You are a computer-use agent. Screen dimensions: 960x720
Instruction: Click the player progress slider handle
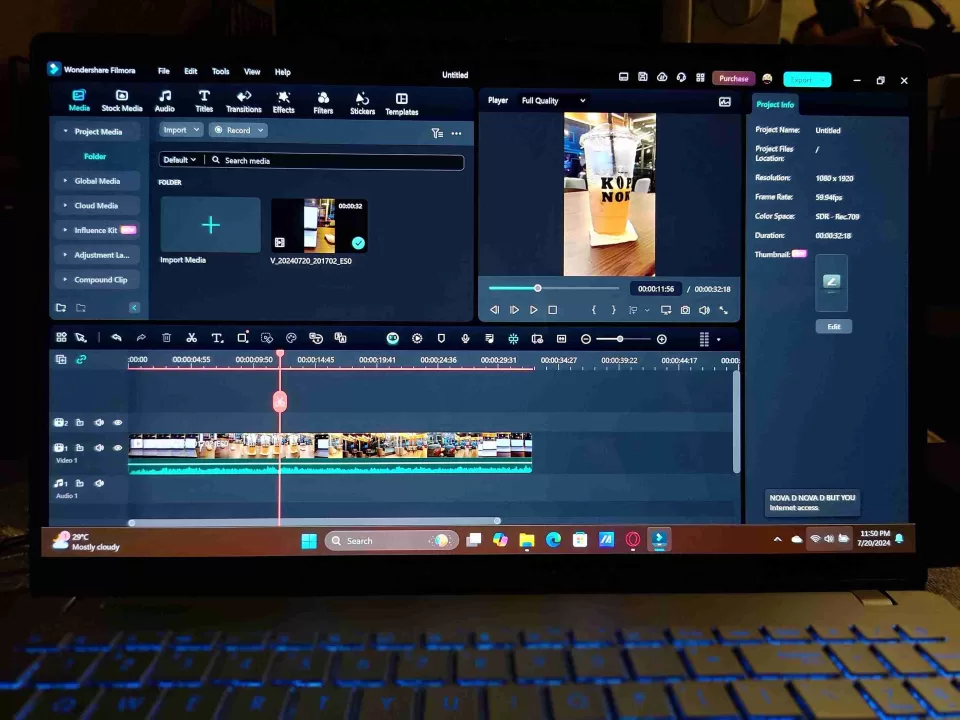coord(538,288)
